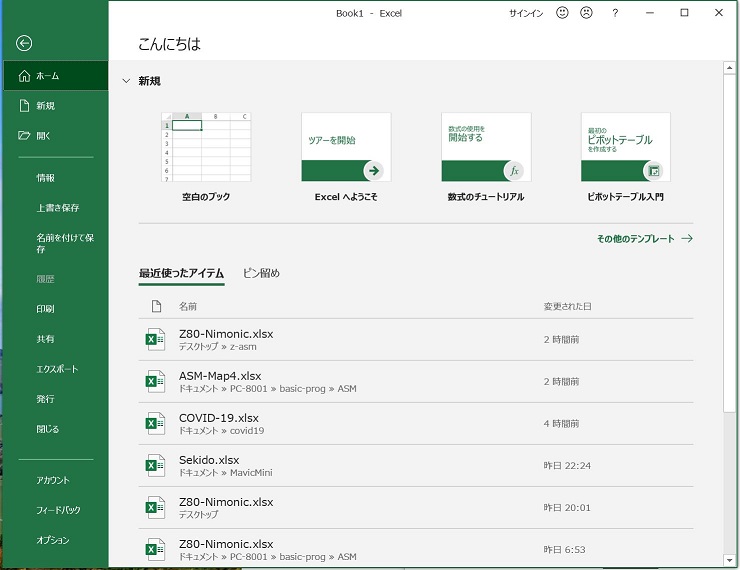Viewport: 740px width, 570px height.
Task: Click the 2 時間前 date for ASM-Map4.xlsx
Action: [561, 381]
